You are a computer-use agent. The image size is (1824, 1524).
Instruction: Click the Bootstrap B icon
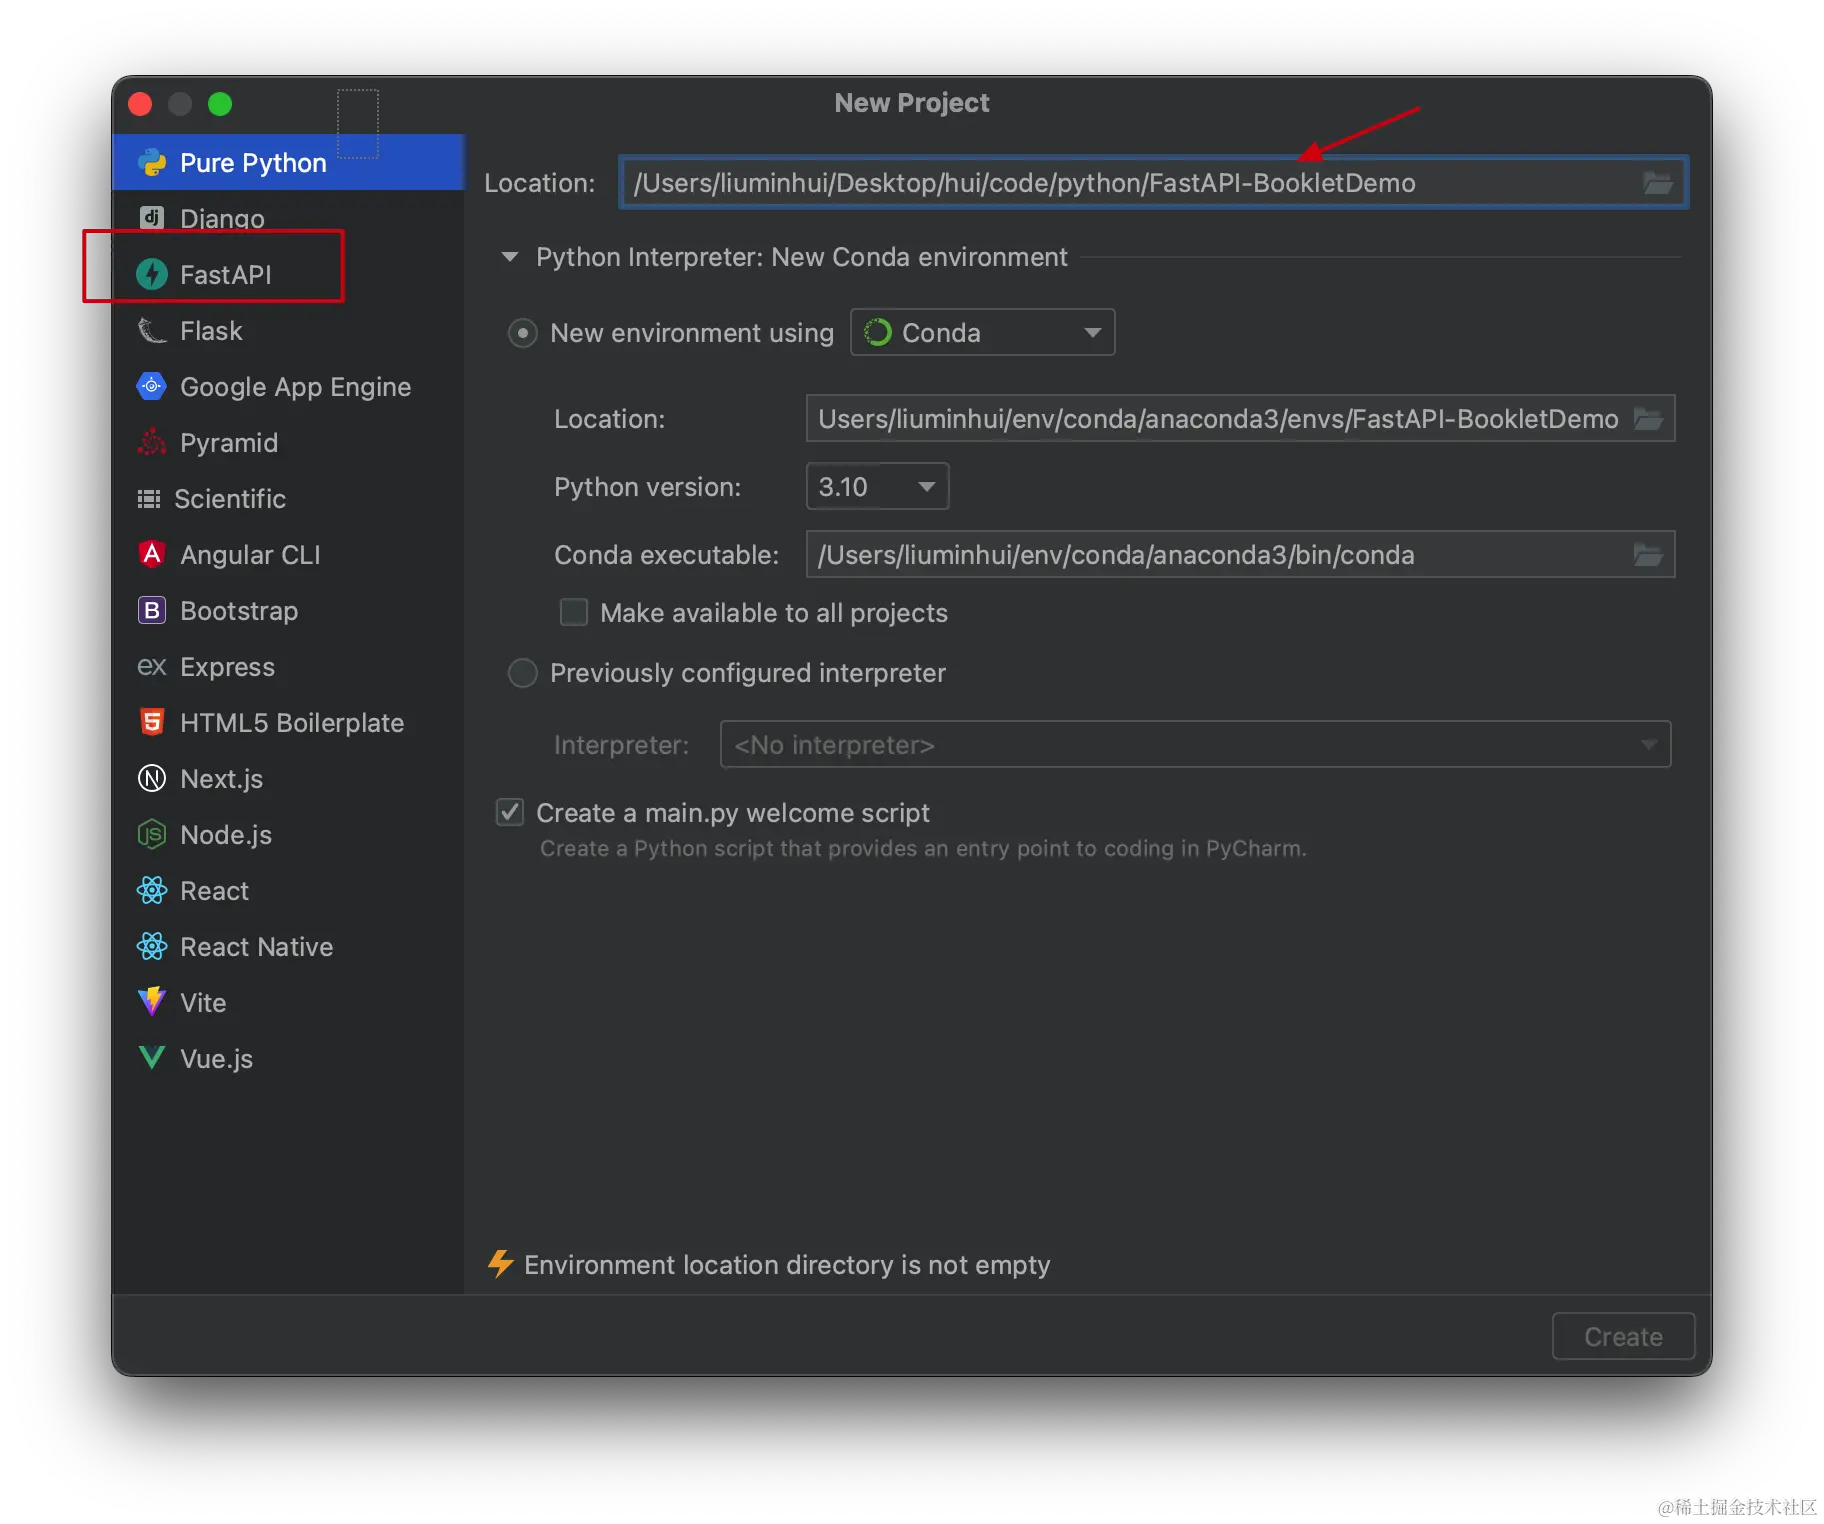pos(152,610)
